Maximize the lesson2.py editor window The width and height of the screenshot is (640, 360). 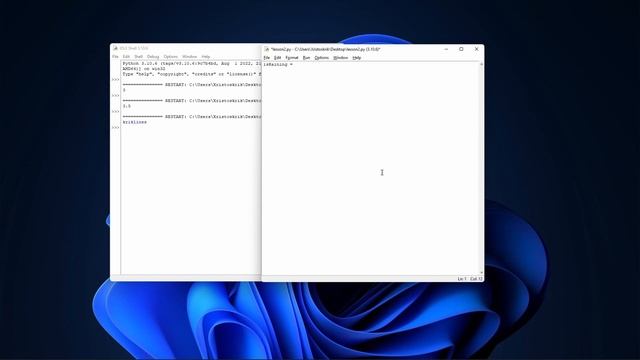coord(461,49)
